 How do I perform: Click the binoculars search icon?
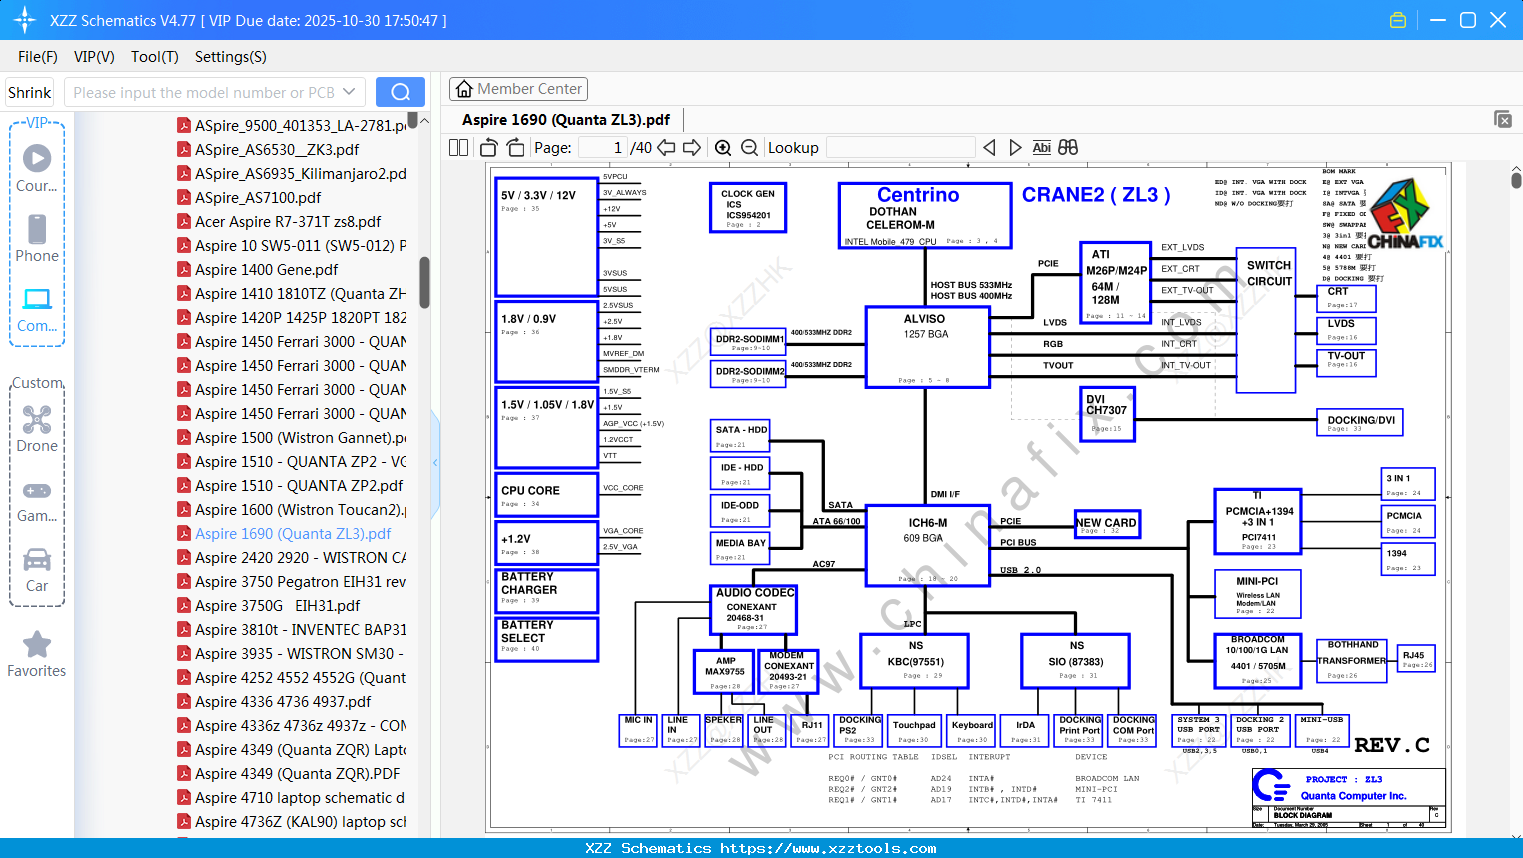click(x=1068, y=148)
